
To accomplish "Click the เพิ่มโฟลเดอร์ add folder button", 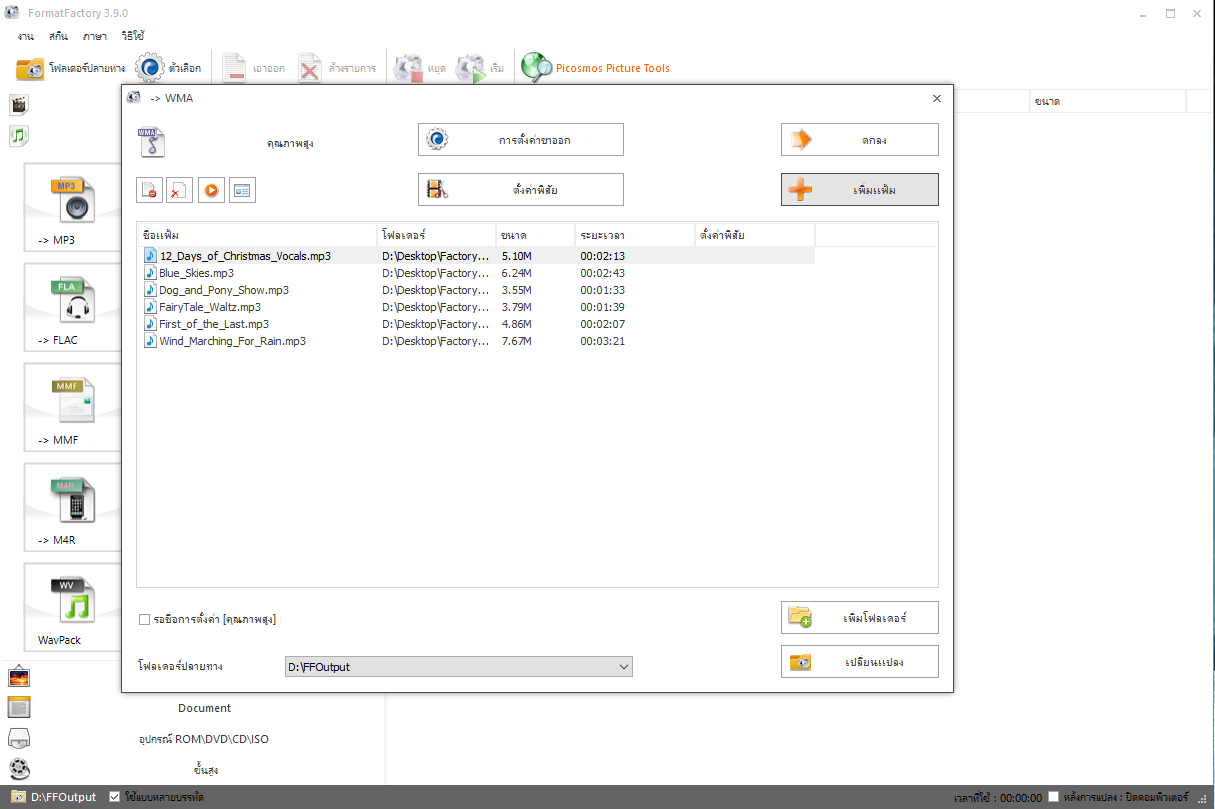I will click(x=860, y=618).
